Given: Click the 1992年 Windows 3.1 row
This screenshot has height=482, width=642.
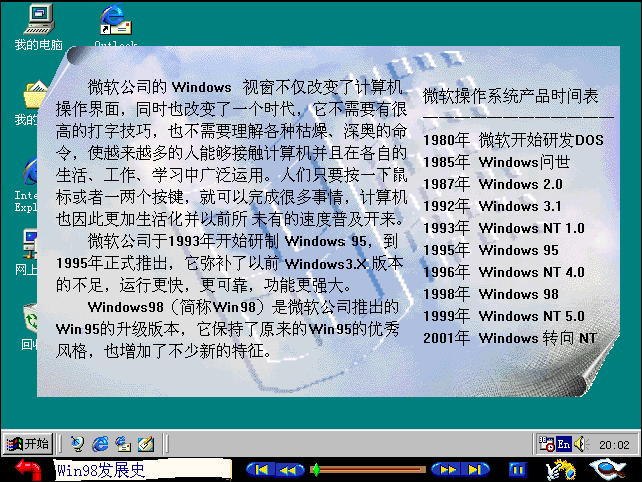Looking at the screenshot, I should (492, 206).
